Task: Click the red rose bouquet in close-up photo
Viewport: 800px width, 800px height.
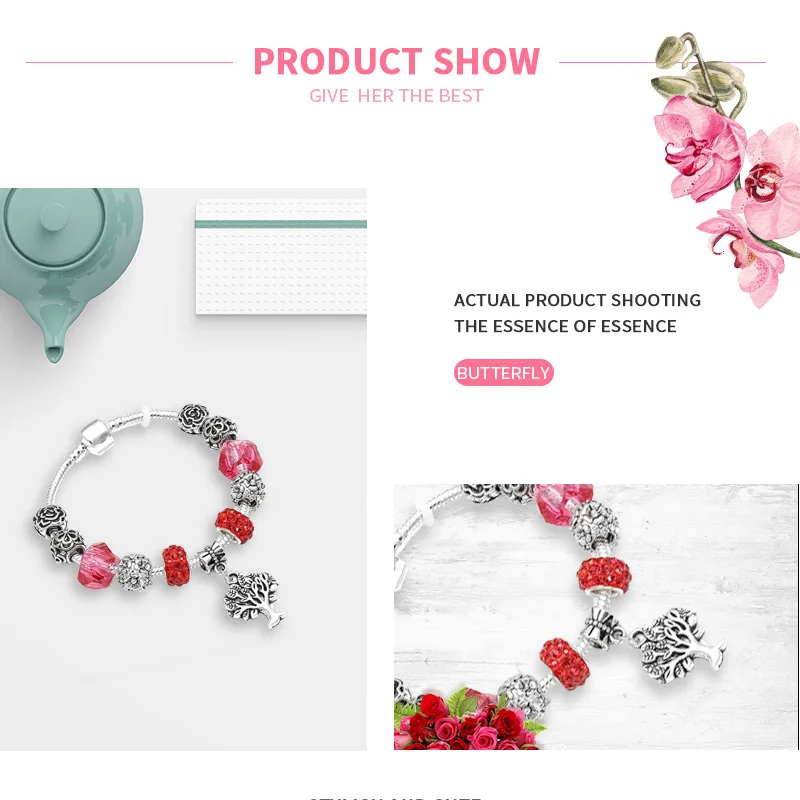Action: 467,721
